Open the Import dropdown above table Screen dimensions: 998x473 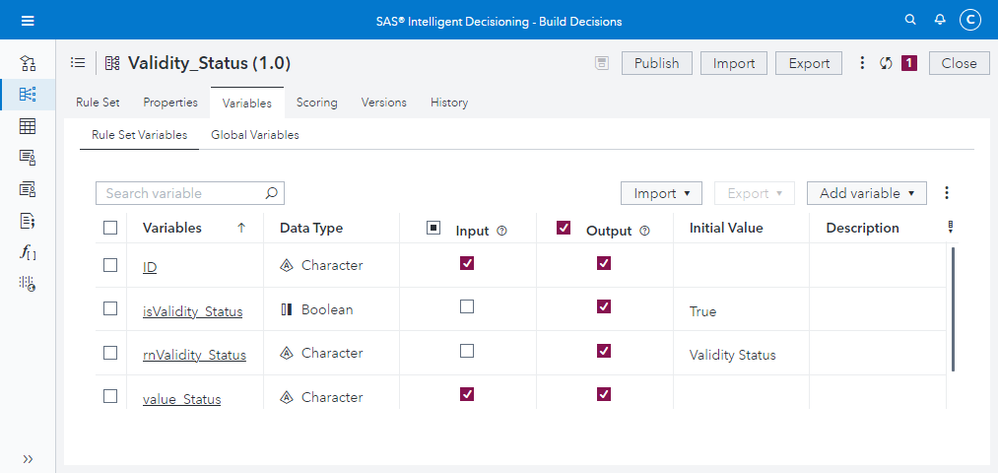[x=661, y=193]
